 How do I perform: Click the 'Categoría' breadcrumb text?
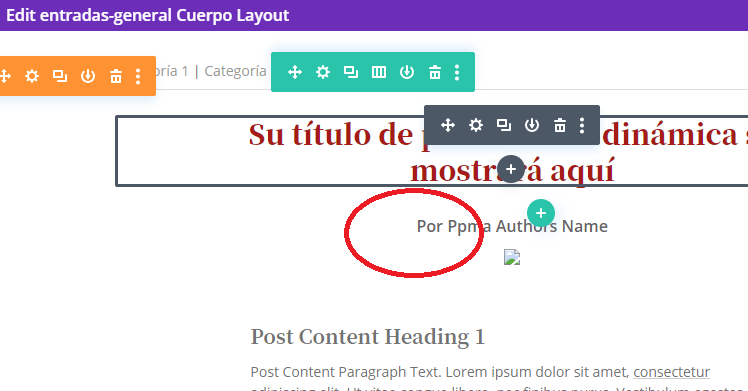tap(235, 71)
